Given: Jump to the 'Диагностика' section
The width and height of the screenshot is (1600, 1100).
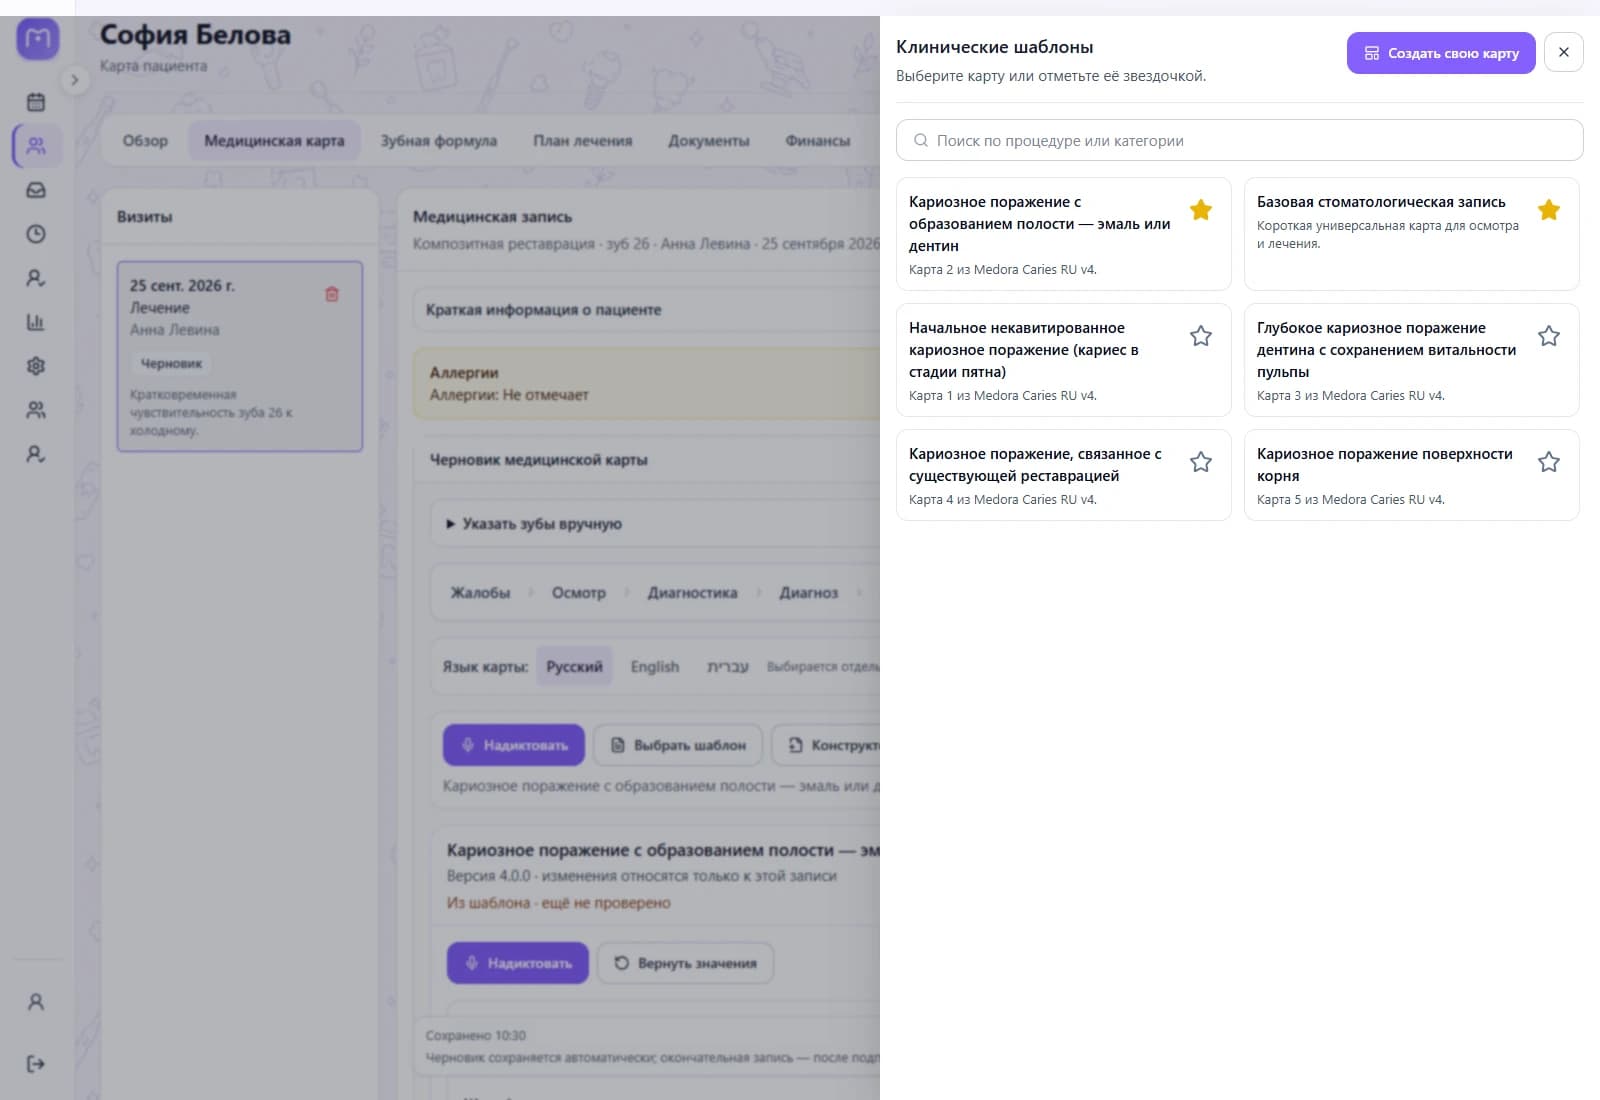Looking at the screenshot, I should 692,593.
